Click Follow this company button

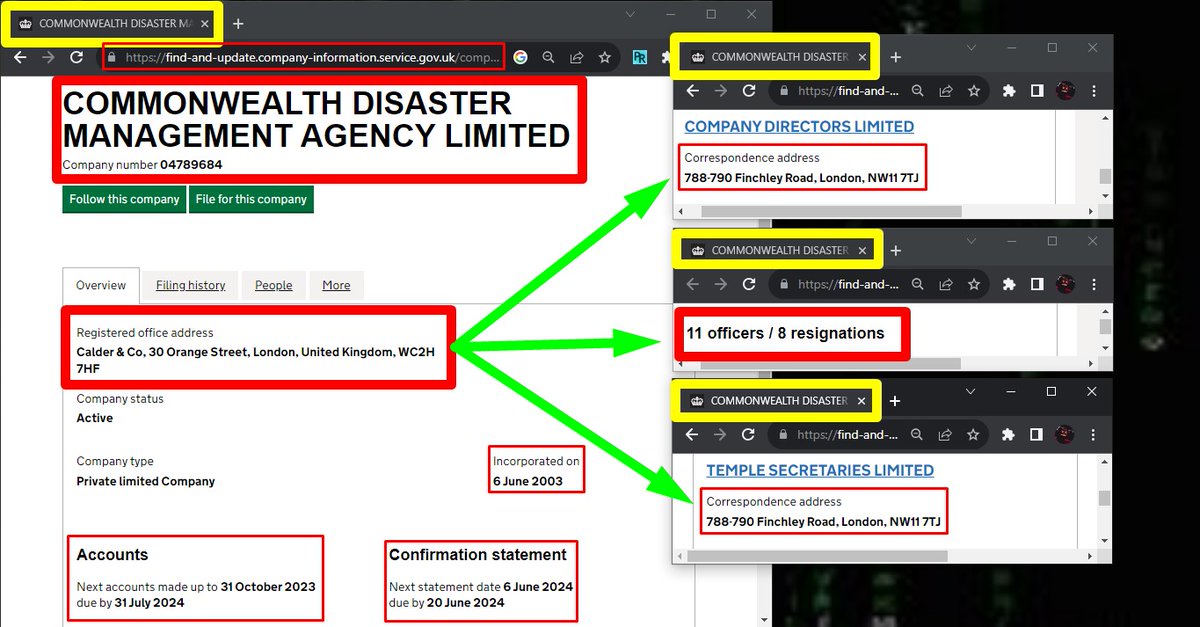coord(124,199)
